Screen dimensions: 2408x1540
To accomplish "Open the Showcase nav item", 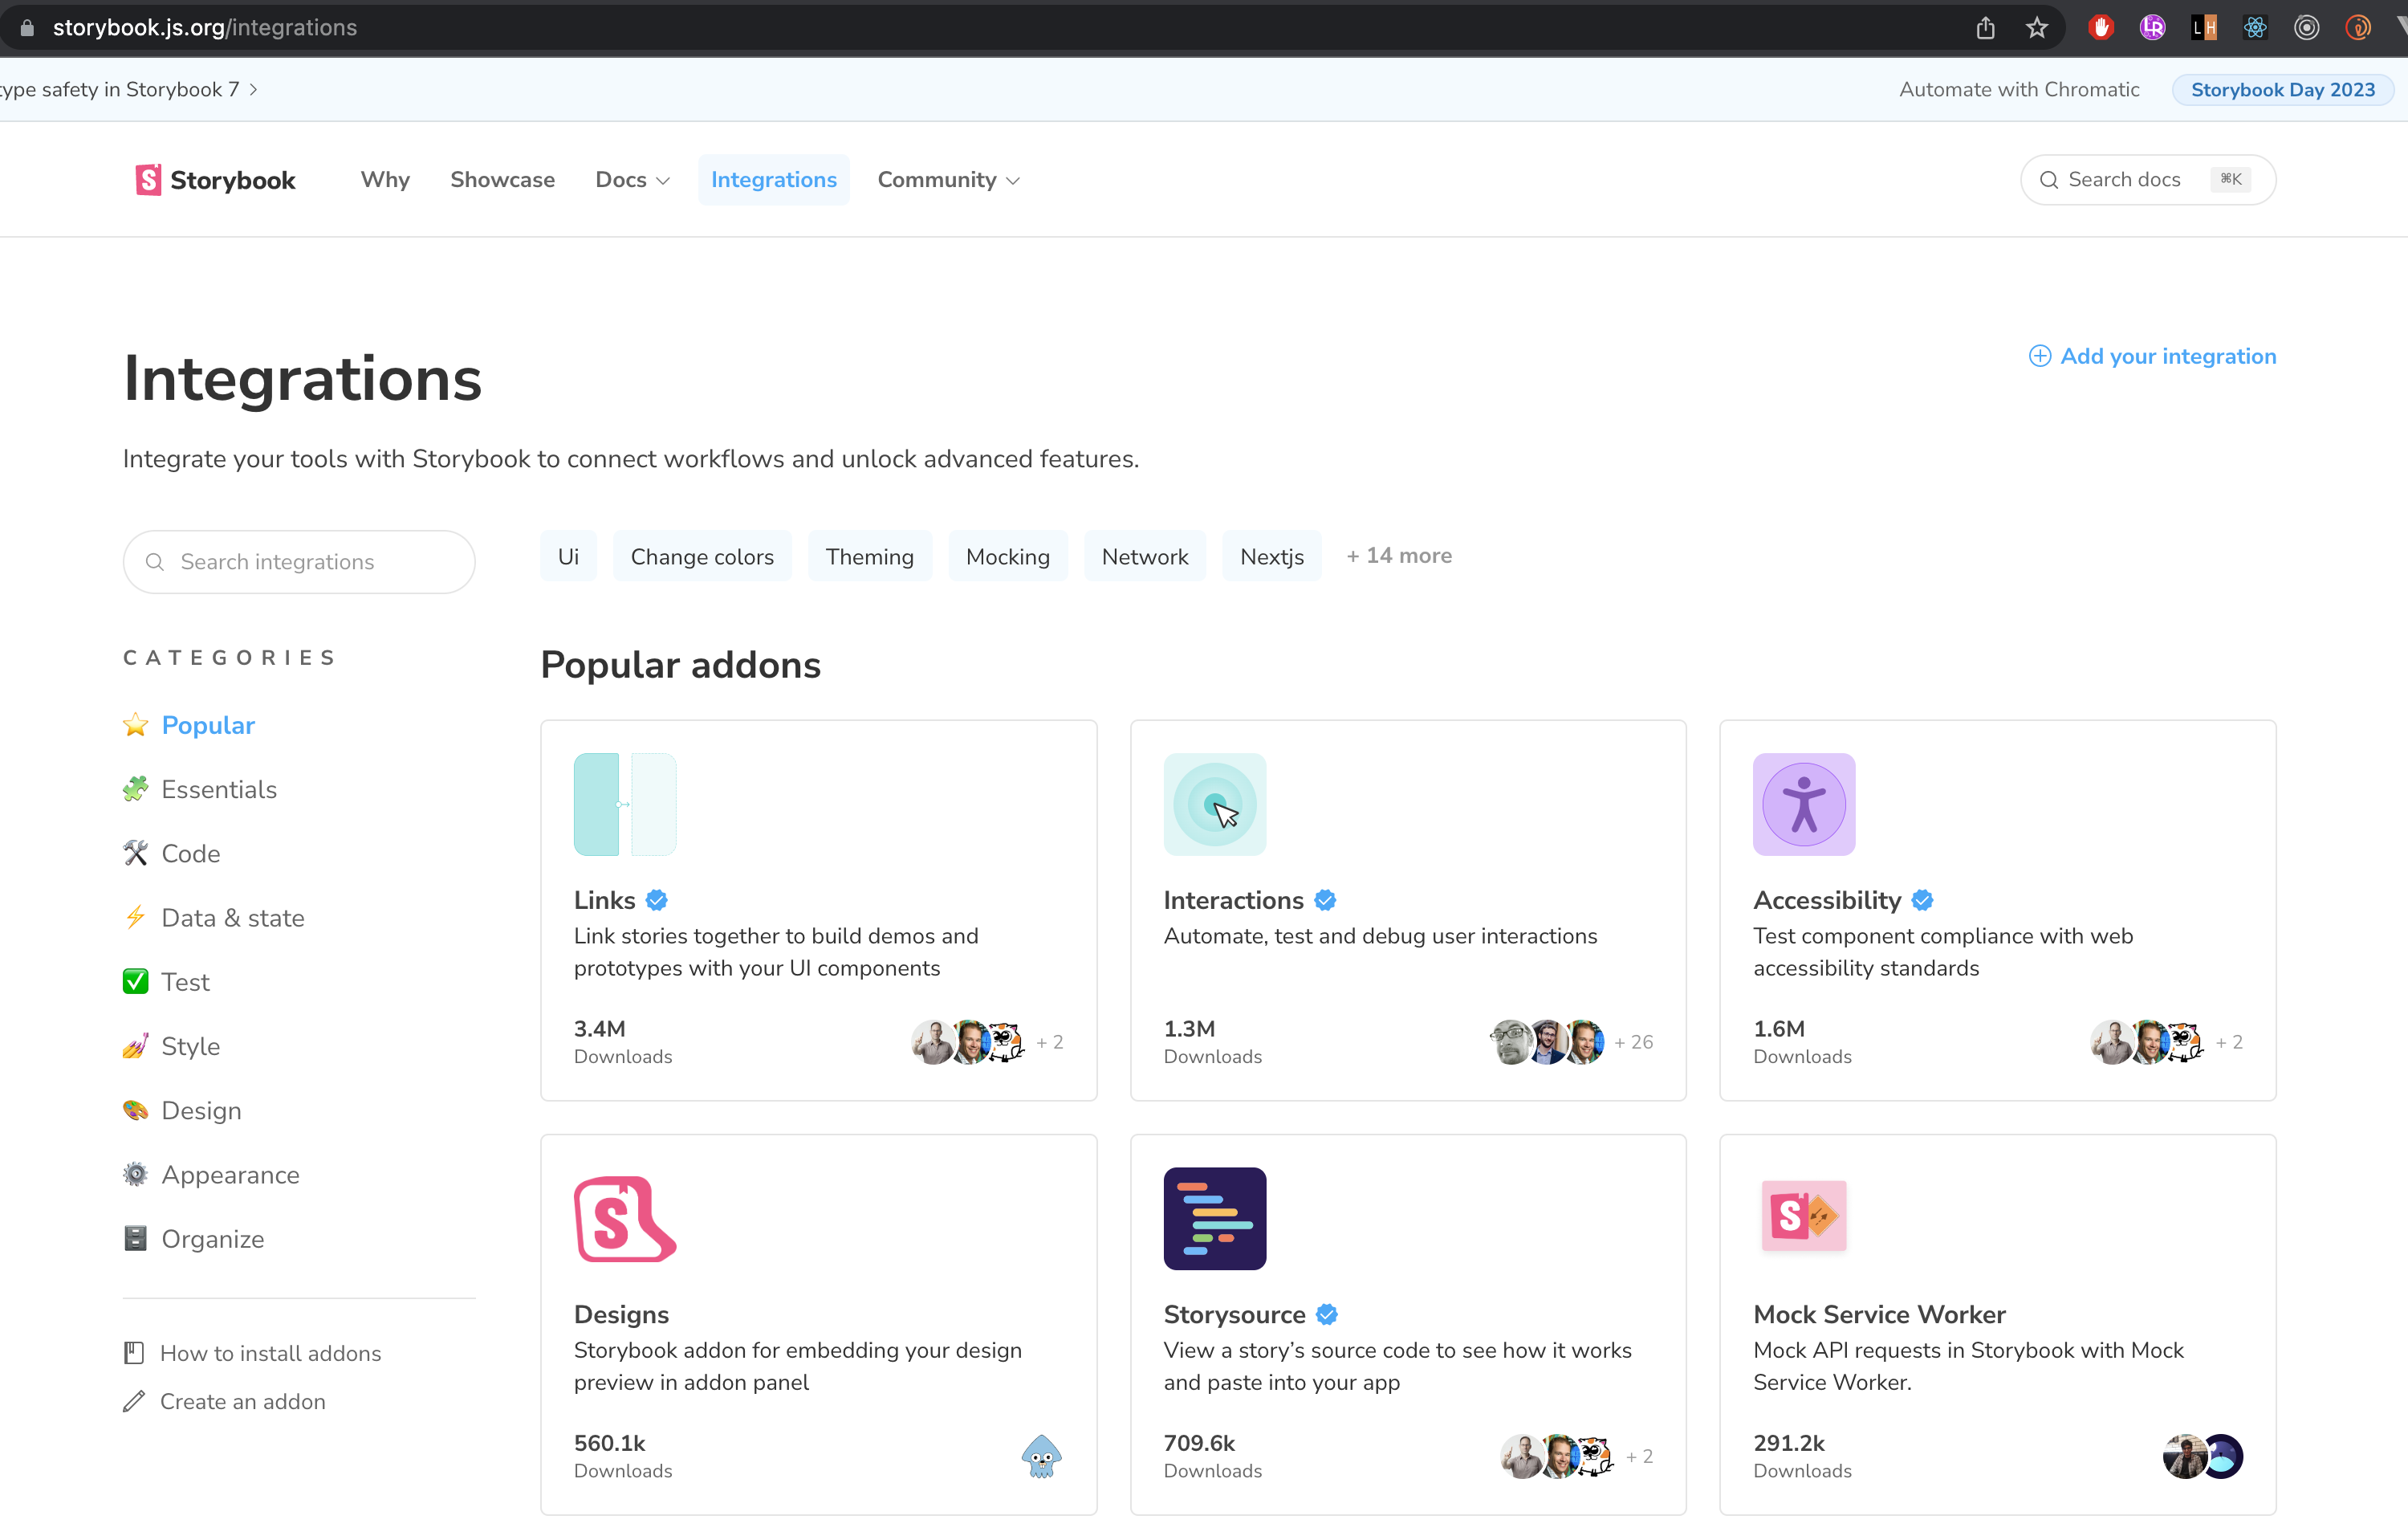I will coord(502,180).
